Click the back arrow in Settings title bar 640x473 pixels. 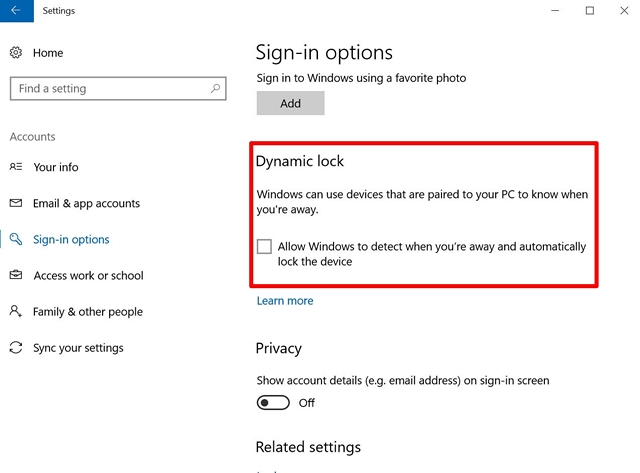[16, 11]
